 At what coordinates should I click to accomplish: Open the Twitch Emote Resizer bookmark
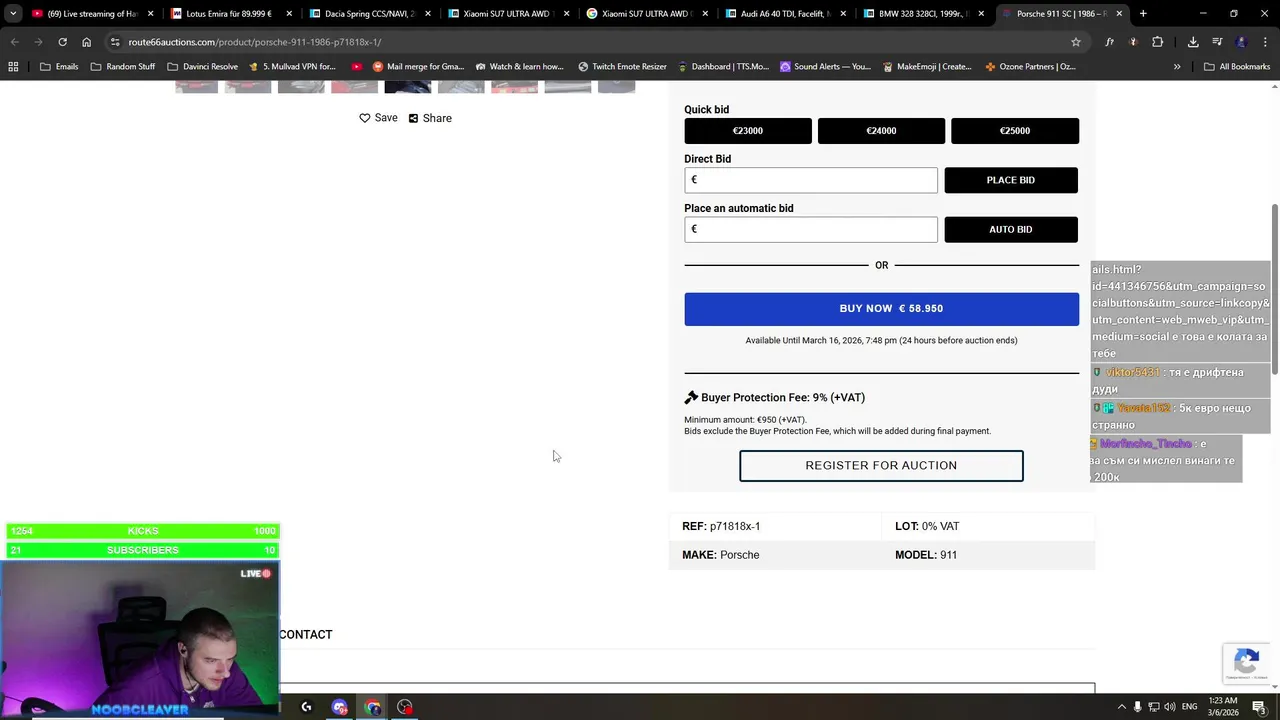622,66
